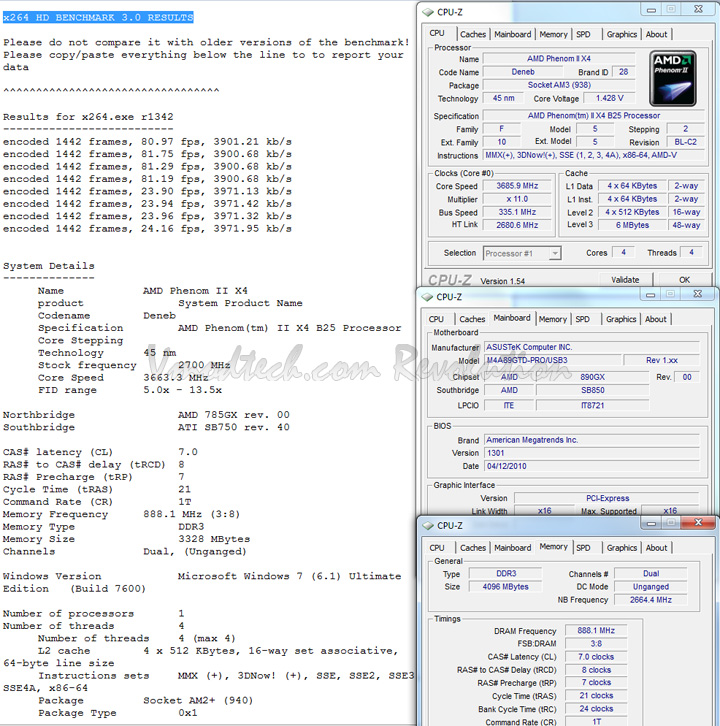Click the ASUSTeK Computer INC. manufacturer field

(x=592, y=347)
